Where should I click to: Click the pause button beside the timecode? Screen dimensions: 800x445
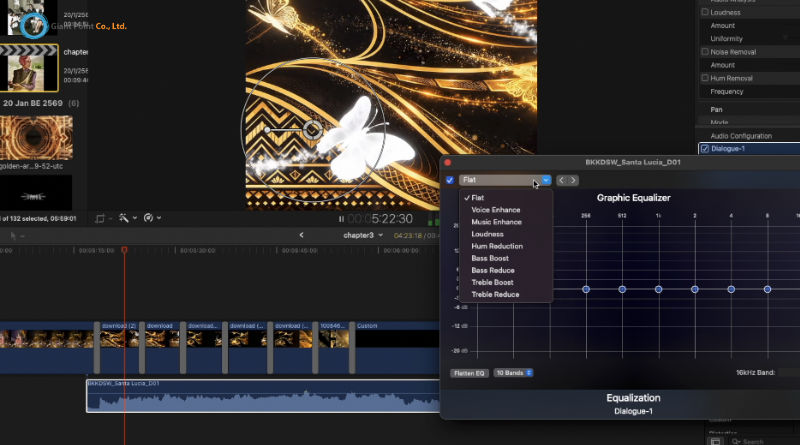(x=341, y=218)
